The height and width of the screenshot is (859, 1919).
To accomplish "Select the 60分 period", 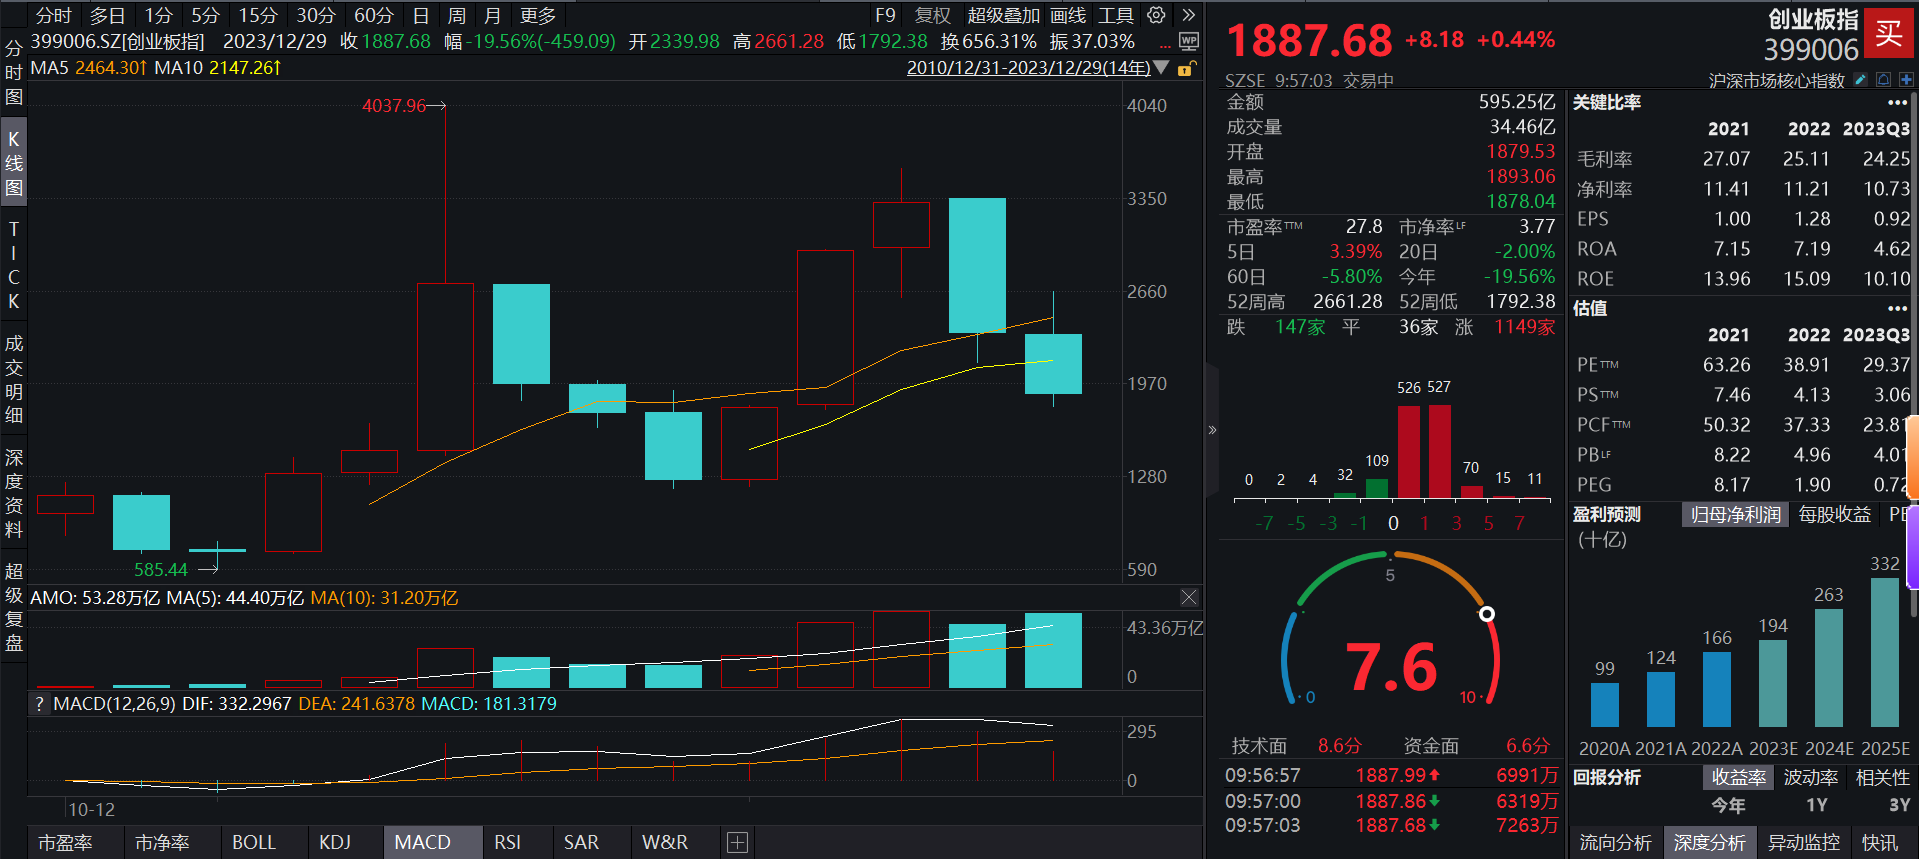I will (374, 15).
